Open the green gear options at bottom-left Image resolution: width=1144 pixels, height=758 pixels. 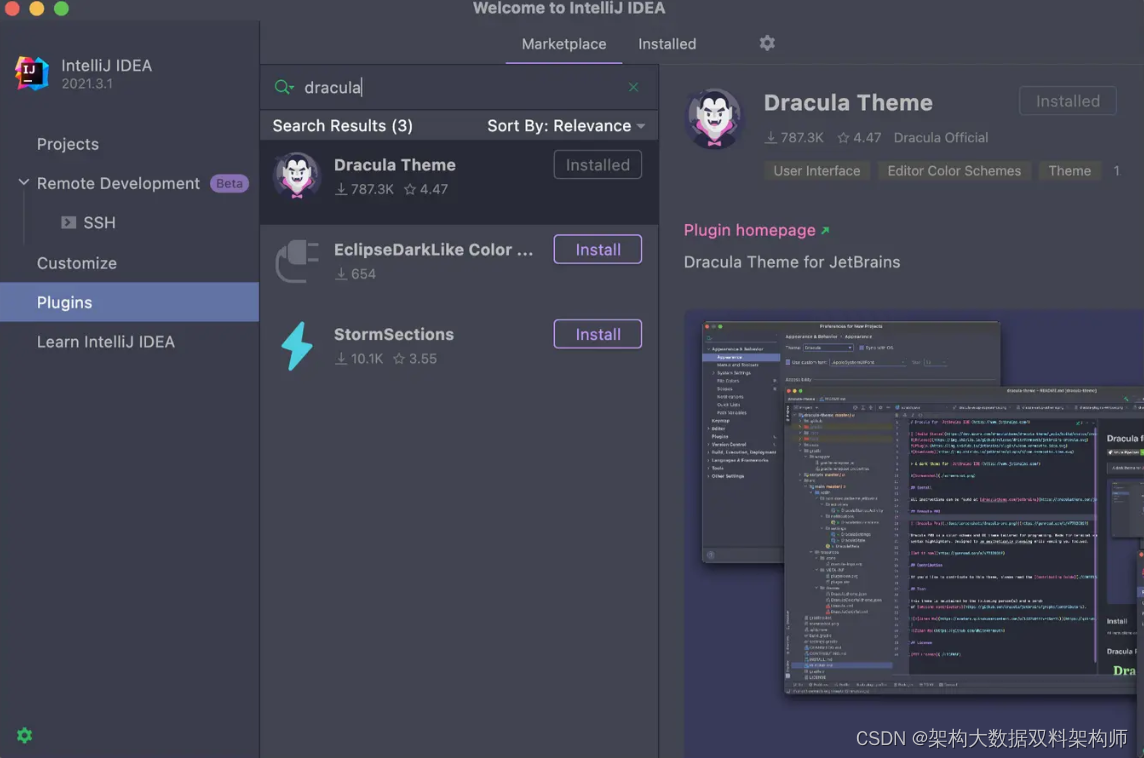24,735
